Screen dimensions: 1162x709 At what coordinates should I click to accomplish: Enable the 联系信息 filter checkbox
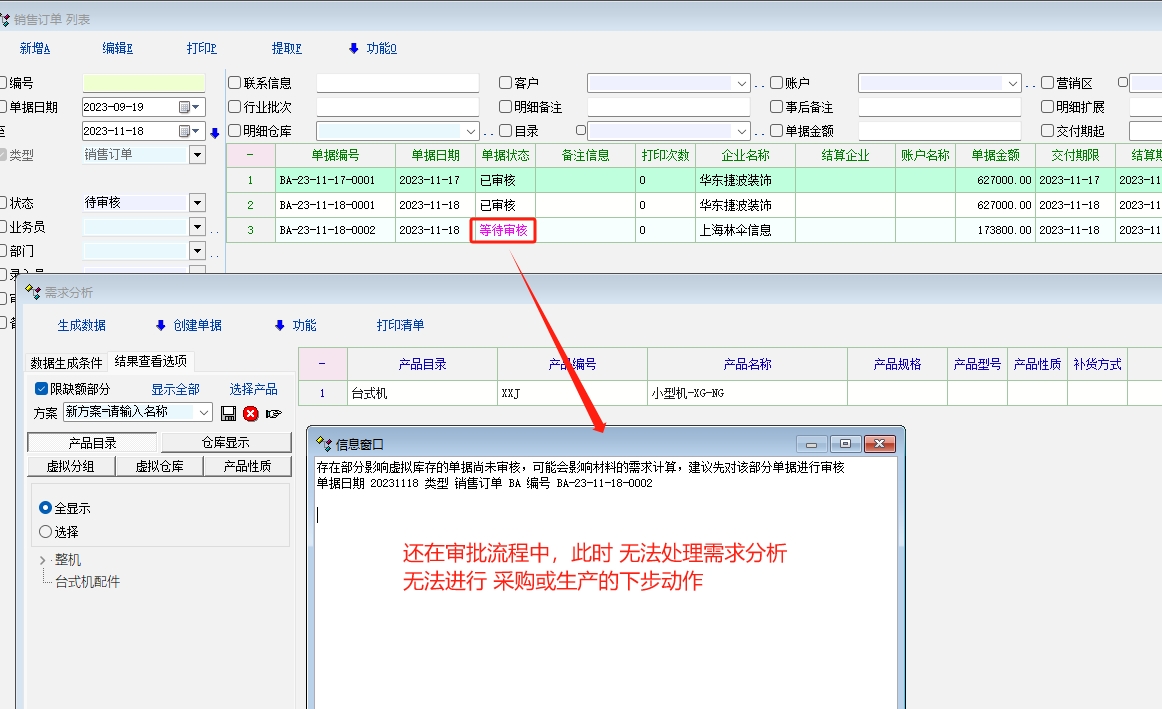pyautogui.click(x=235, y=83)
